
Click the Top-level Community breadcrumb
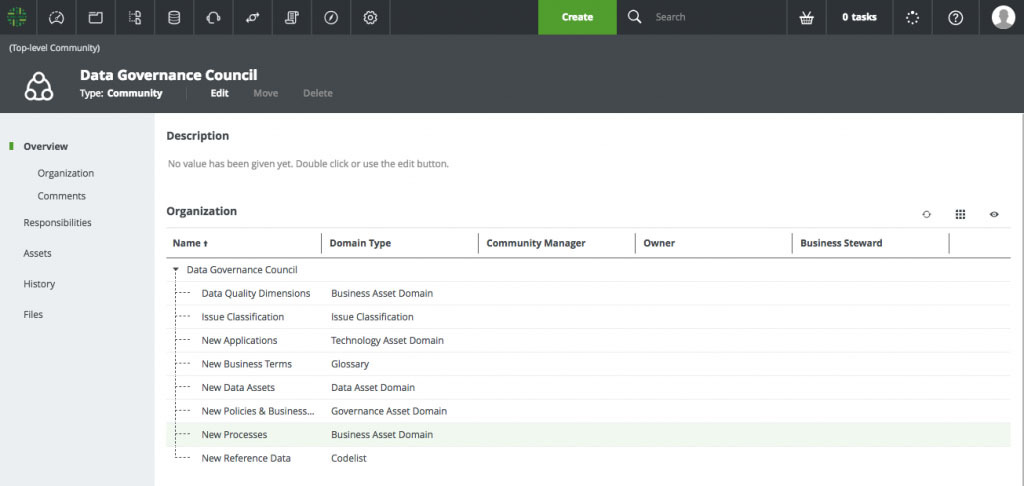click(54, 48)
